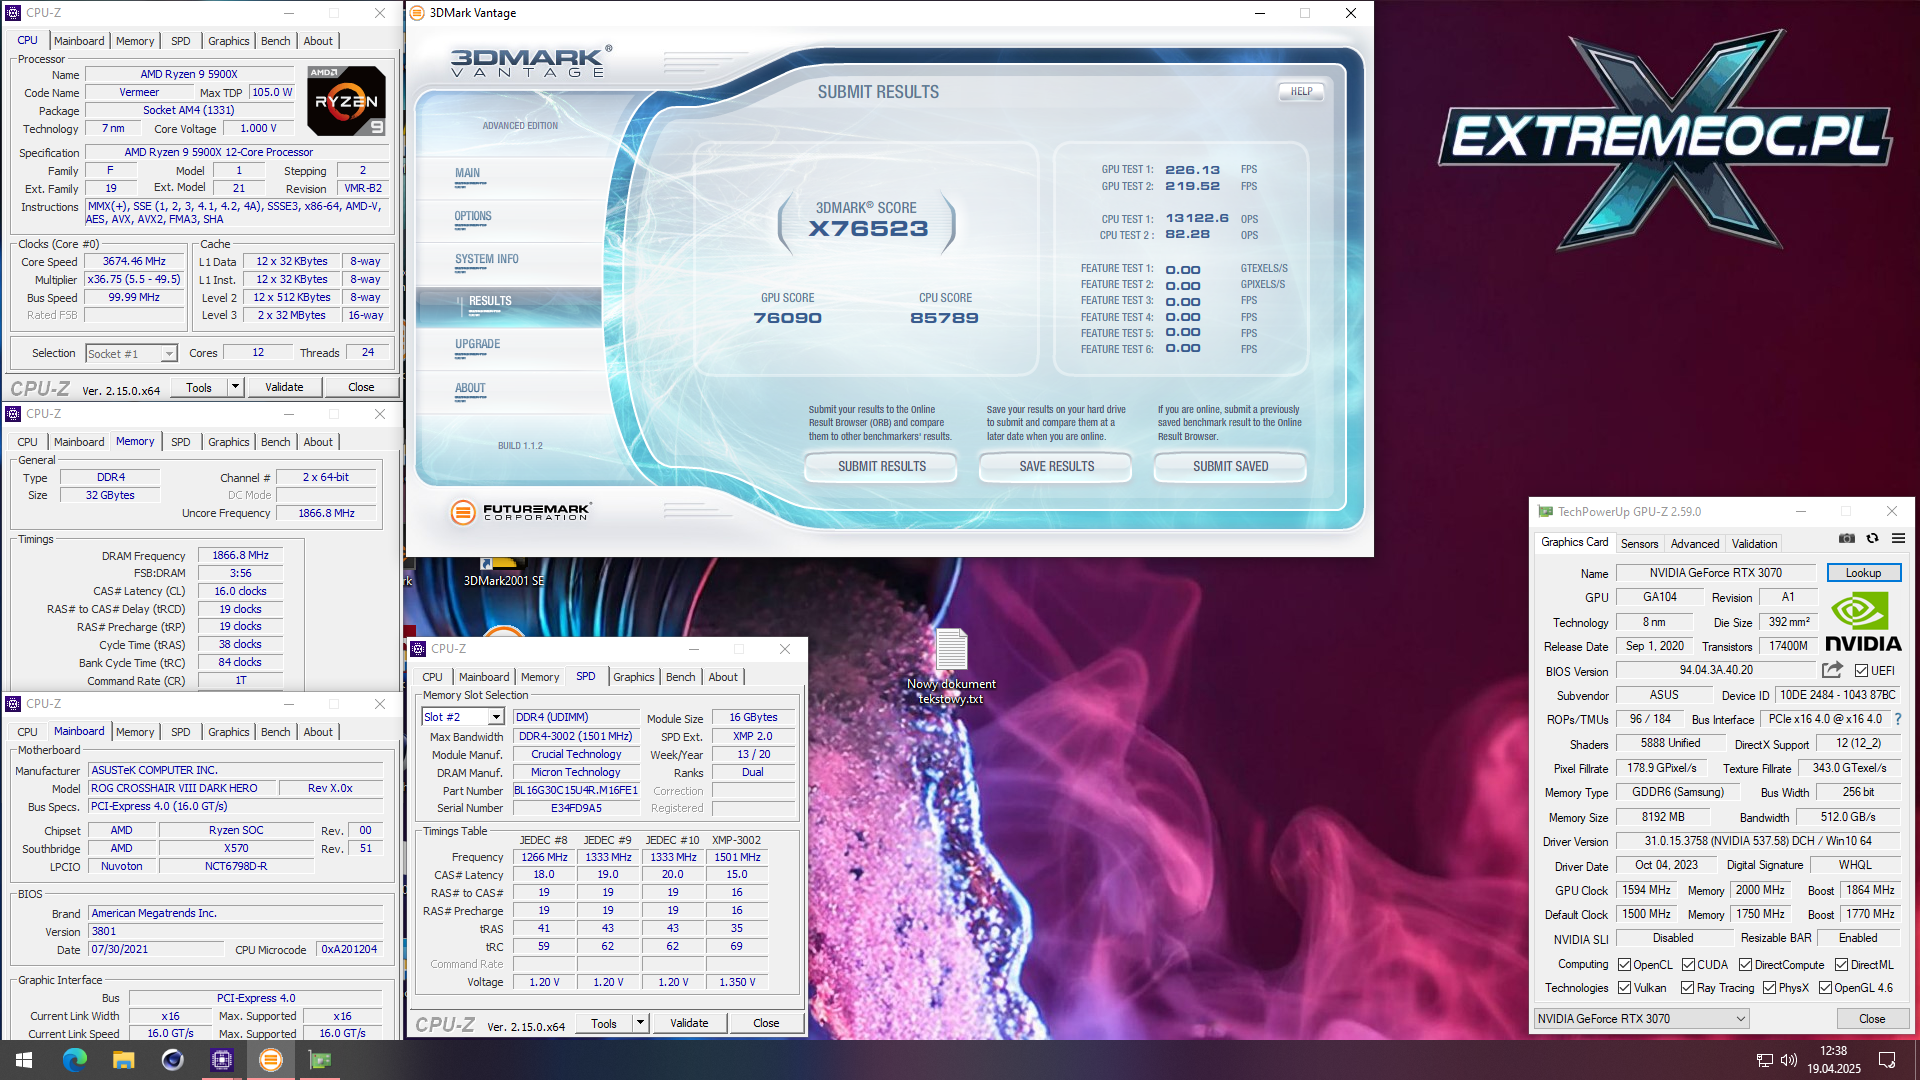Viewport: 1920px width, 1080px height.
Task: Click the Close button in GPU-Z
Action: point(1872,1019)
